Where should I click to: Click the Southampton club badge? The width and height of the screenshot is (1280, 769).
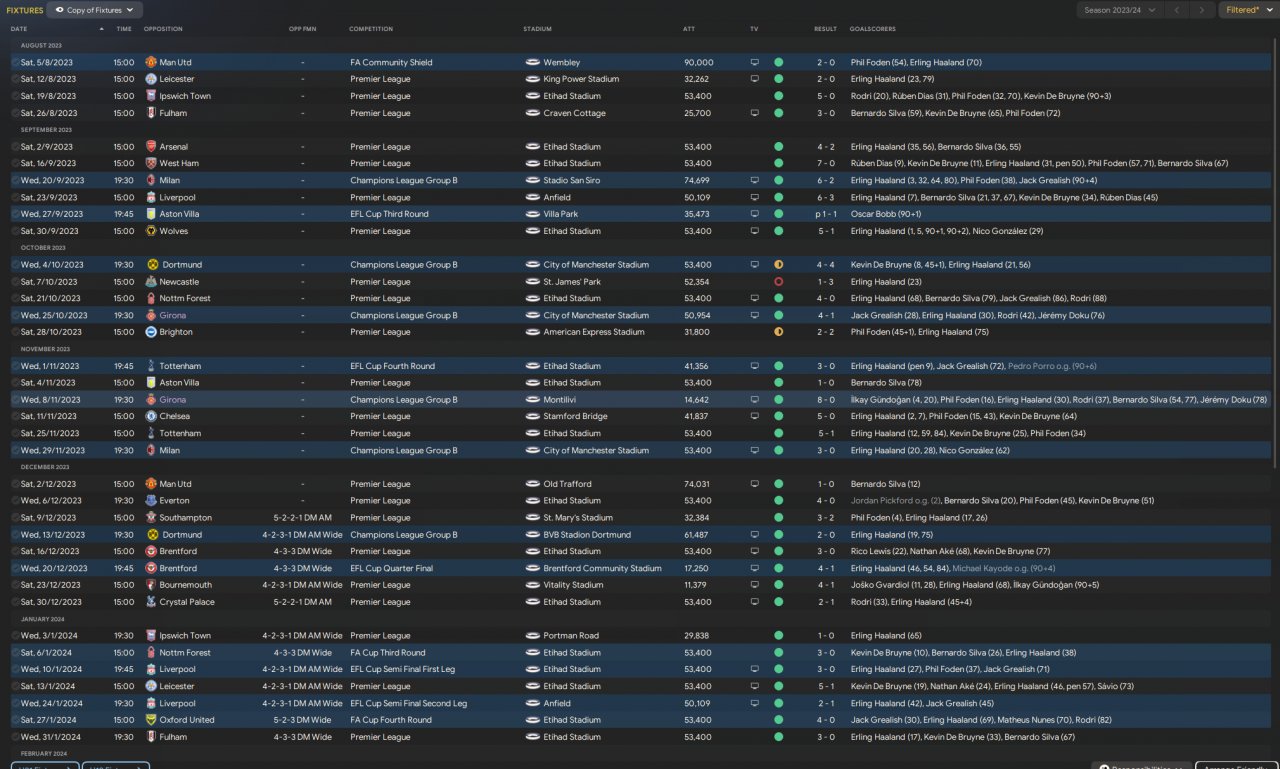coord(151,518)
